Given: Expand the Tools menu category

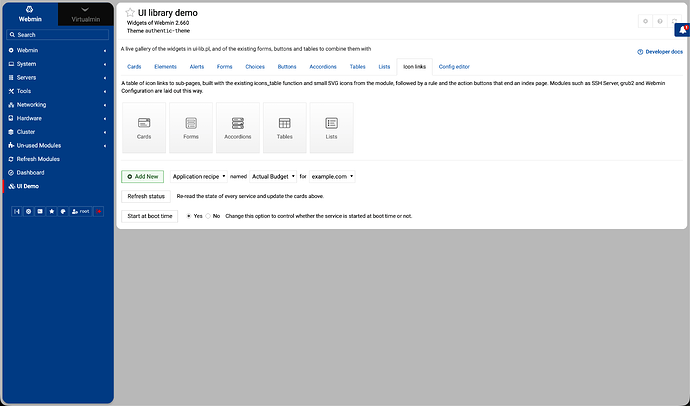Looking at the screenshot, I should pos(58,91).
